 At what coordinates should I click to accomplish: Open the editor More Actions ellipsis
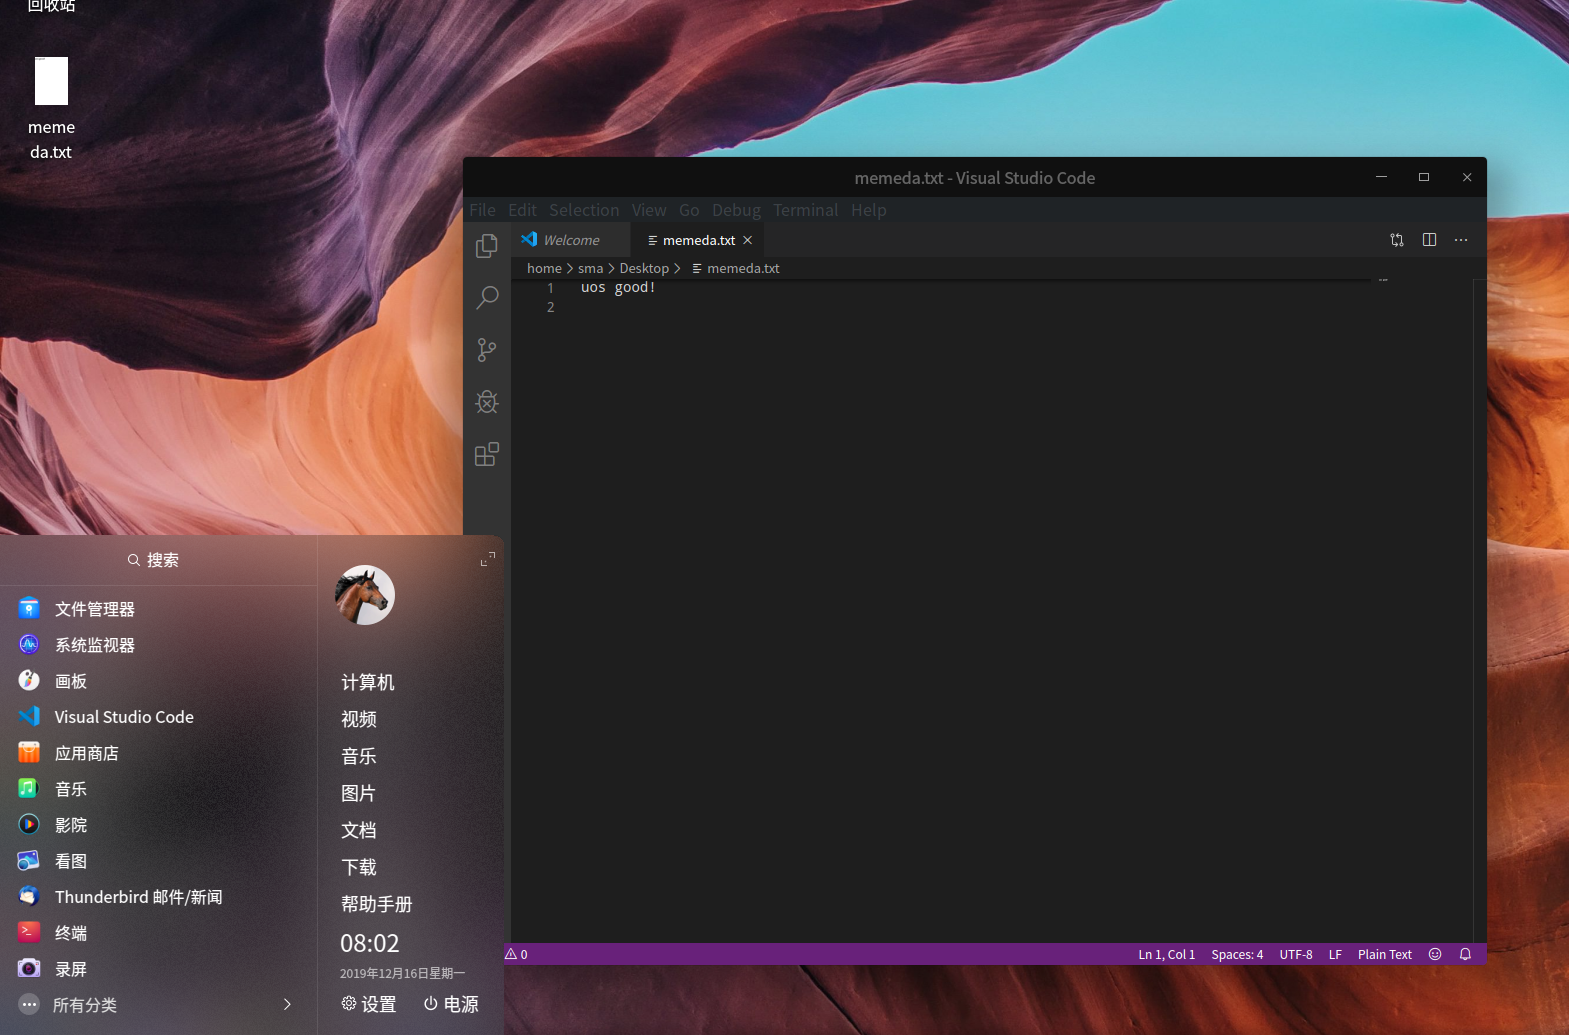1461,240
